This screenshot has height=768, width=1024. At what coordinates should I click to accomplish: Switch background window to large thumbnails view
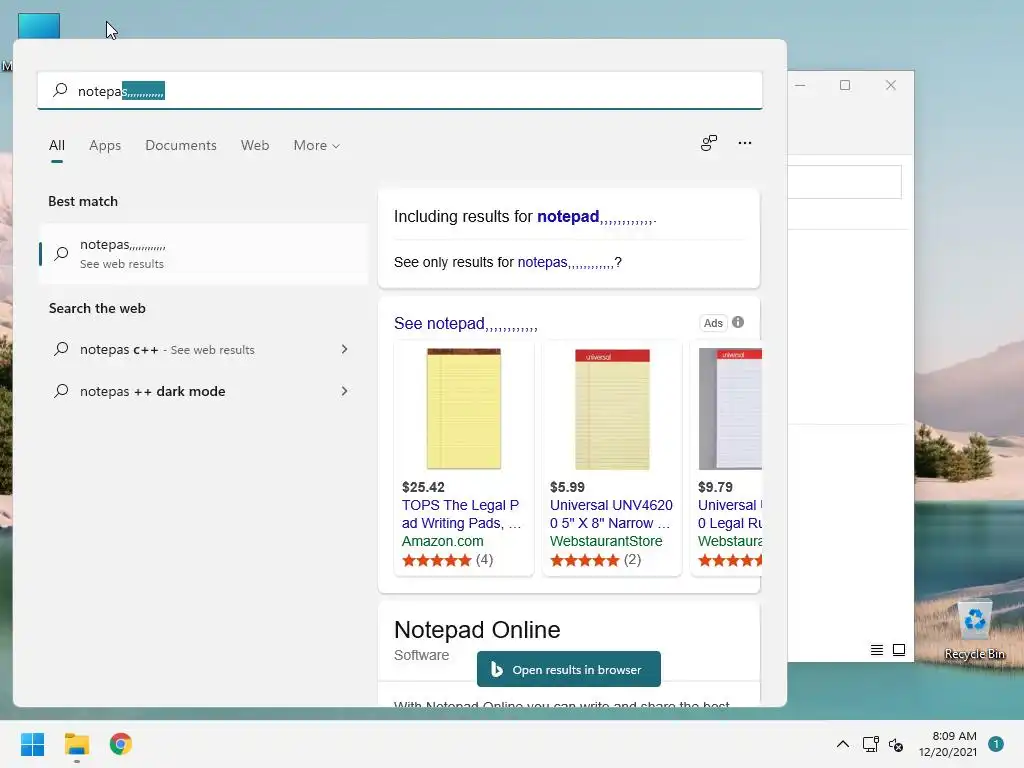(899, 650)
